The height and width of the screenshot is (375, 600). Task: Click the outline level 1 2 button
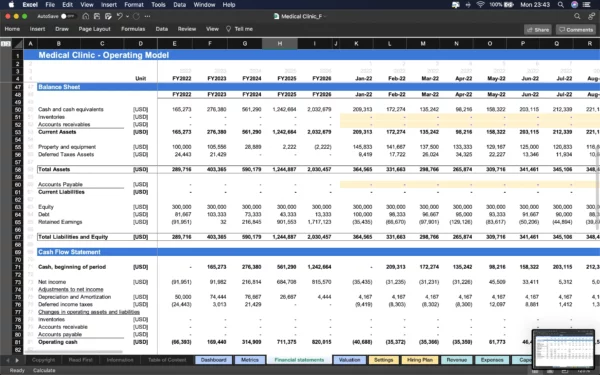6,44
